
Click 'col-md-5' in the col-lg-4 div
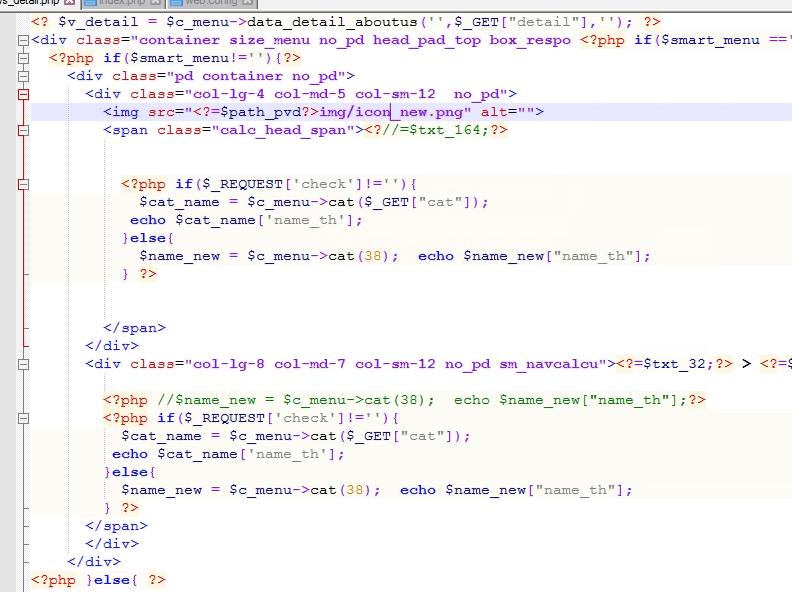click(310, 94)
